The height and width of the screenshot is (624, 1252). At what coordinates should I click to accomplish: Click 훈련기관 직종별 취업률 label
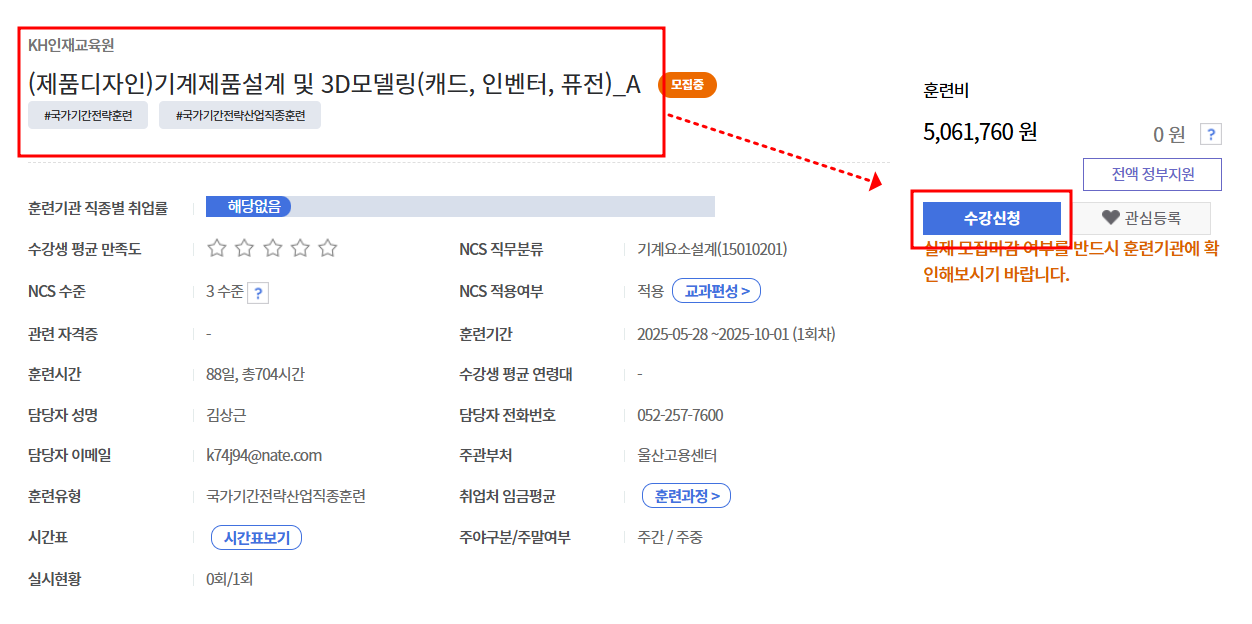98,208
